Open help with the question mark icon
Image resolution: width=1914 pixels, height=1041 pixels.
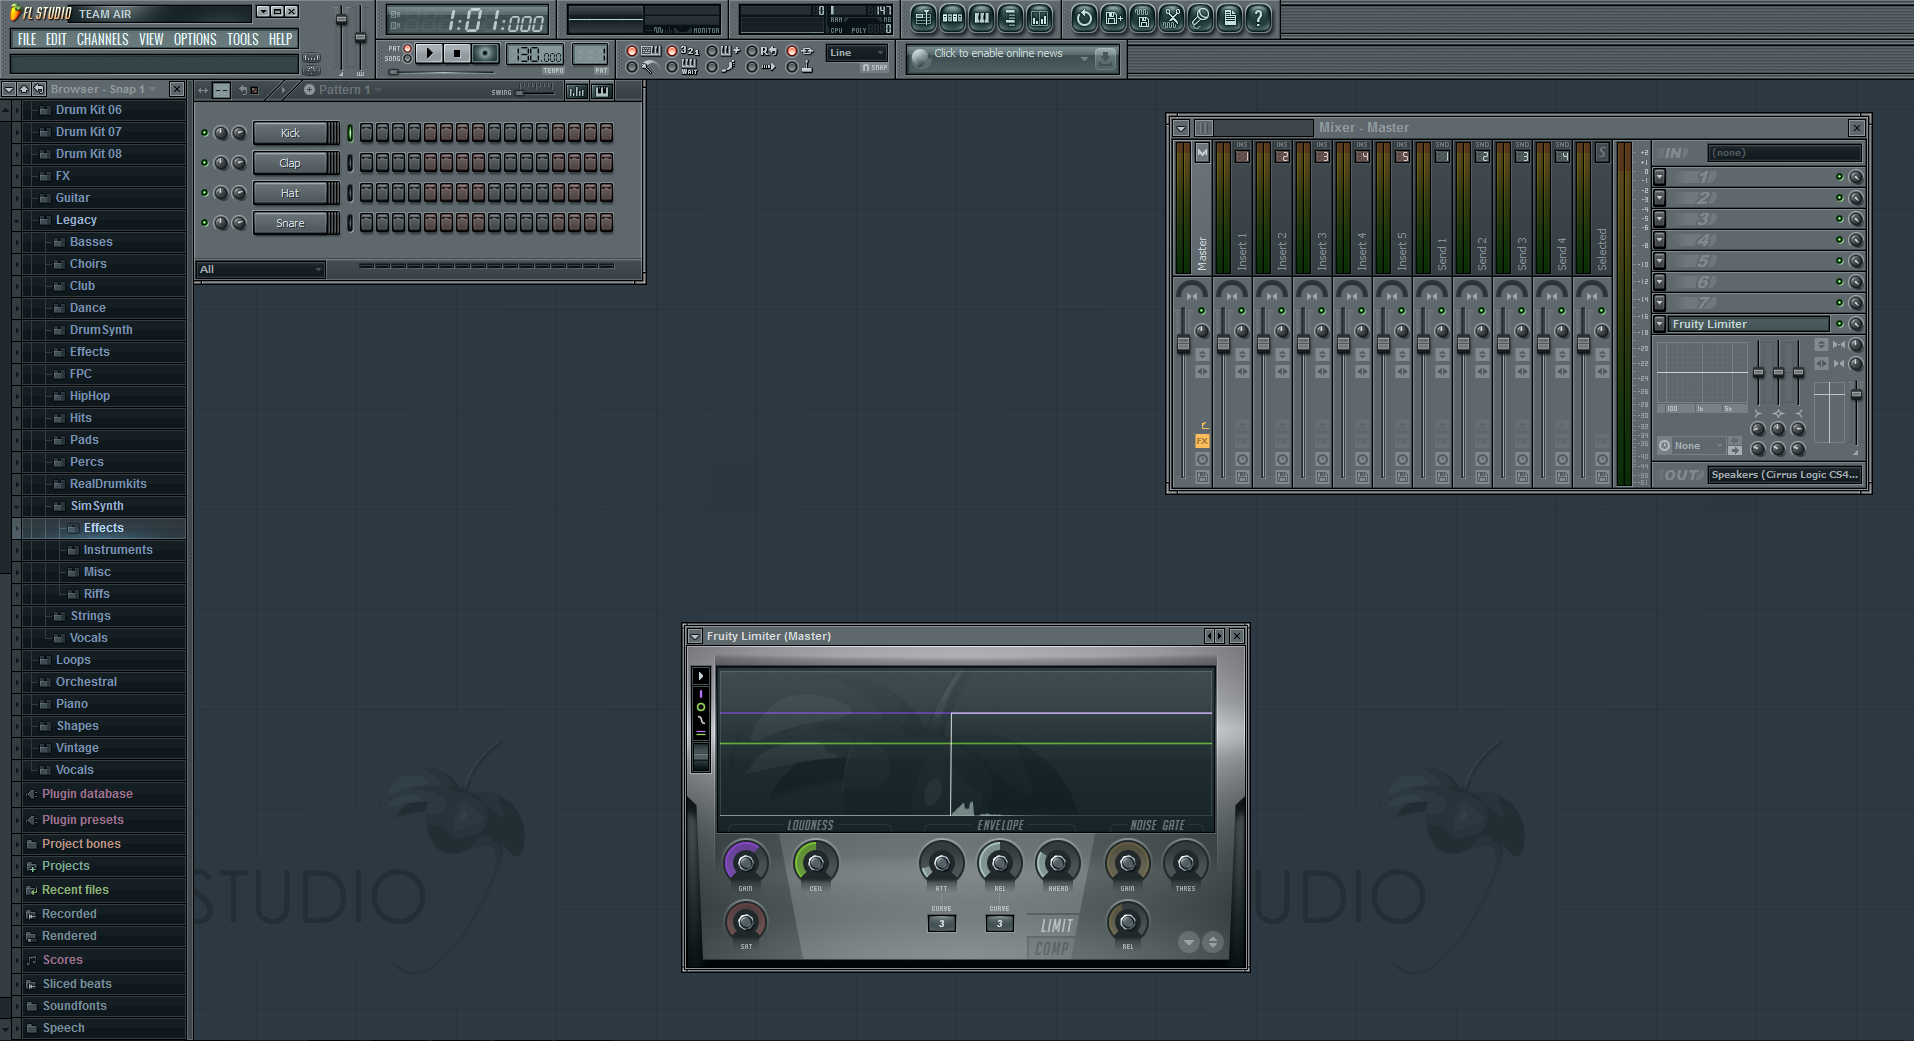(x=1258, y=18)
